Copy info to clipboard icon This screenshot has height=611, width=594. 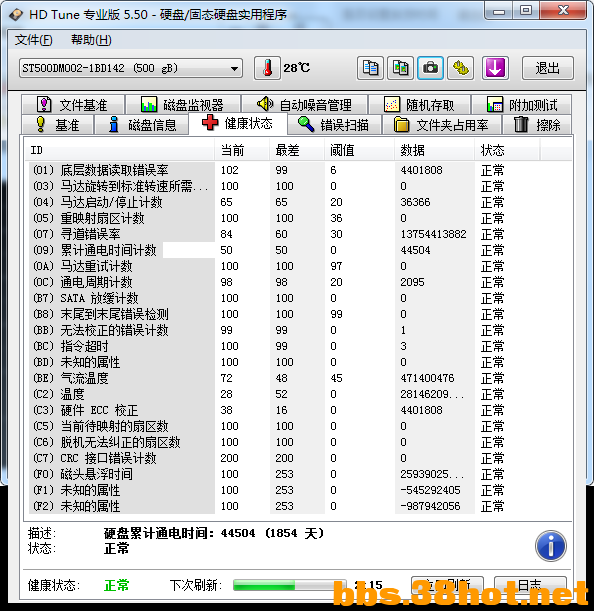[x=370, y=68]
